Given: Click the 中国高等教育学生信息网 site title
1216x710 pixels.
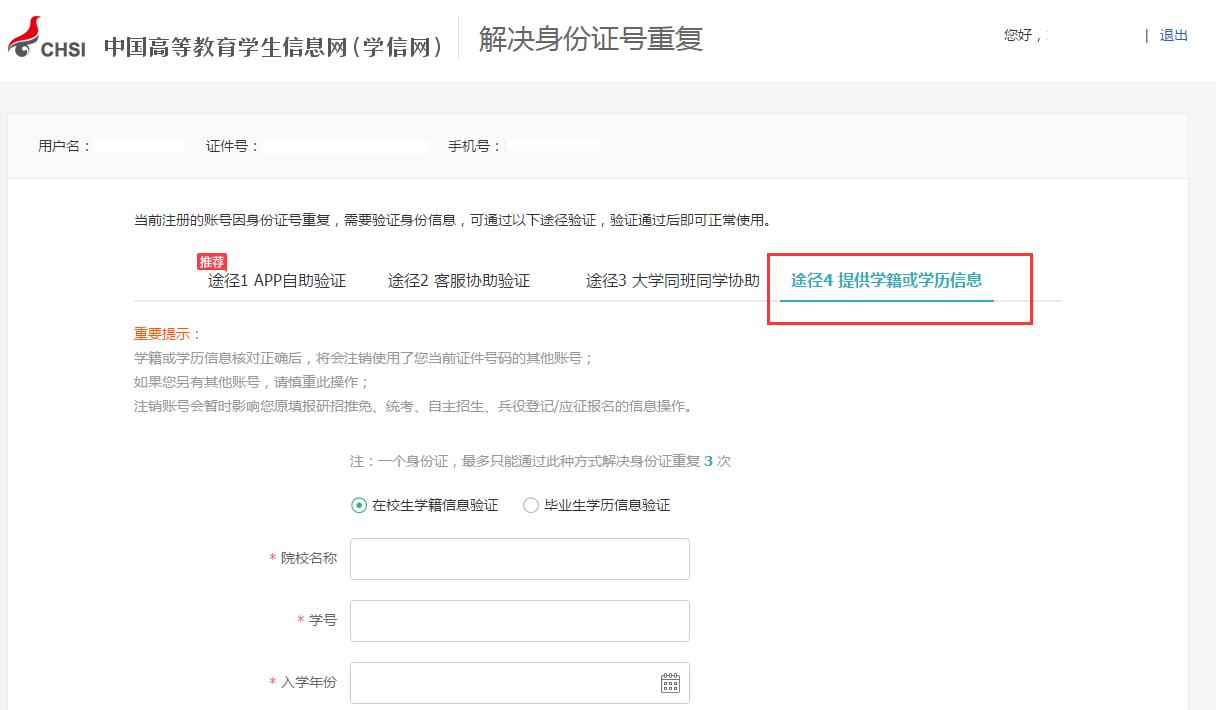Looking at the screenshot, I should [273, 46].
